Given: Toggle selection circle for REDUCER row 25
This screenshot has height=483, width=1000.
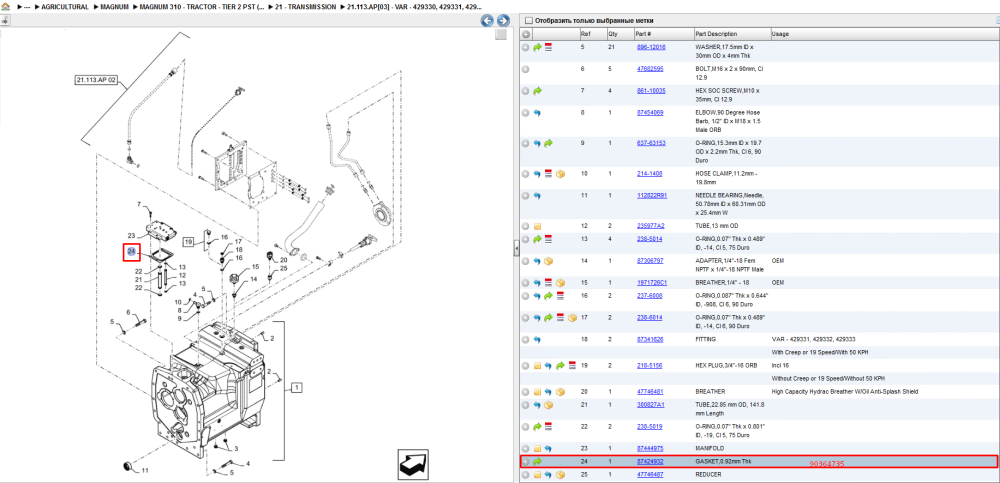Looking at the screenshot, I should point(526,475).
